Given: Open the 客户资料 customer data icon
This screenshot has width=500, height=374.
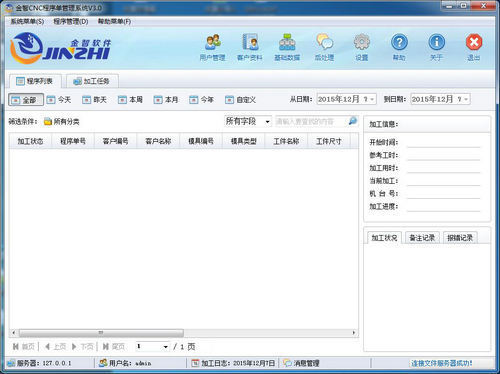Looking at the screenshot, I should pos(250,42).
